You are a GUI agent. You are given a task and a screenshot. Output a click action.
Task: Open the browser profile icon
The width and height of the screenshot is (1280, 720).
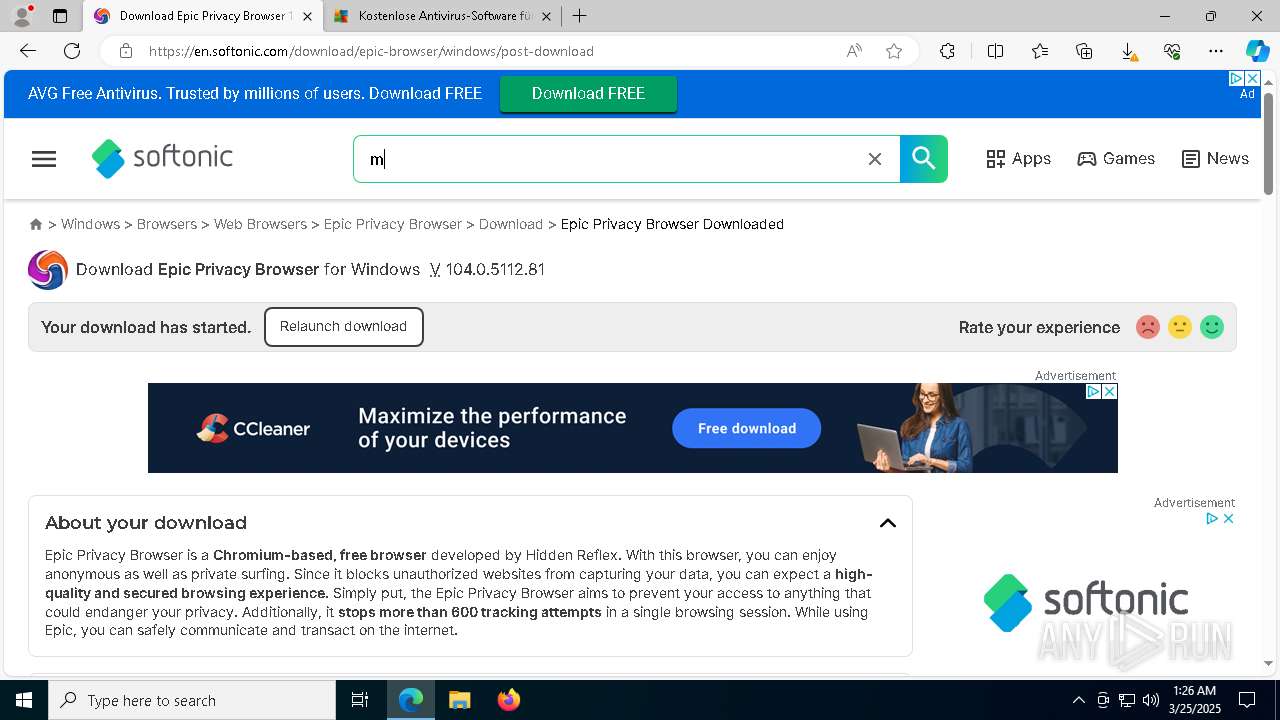[22, 16]
